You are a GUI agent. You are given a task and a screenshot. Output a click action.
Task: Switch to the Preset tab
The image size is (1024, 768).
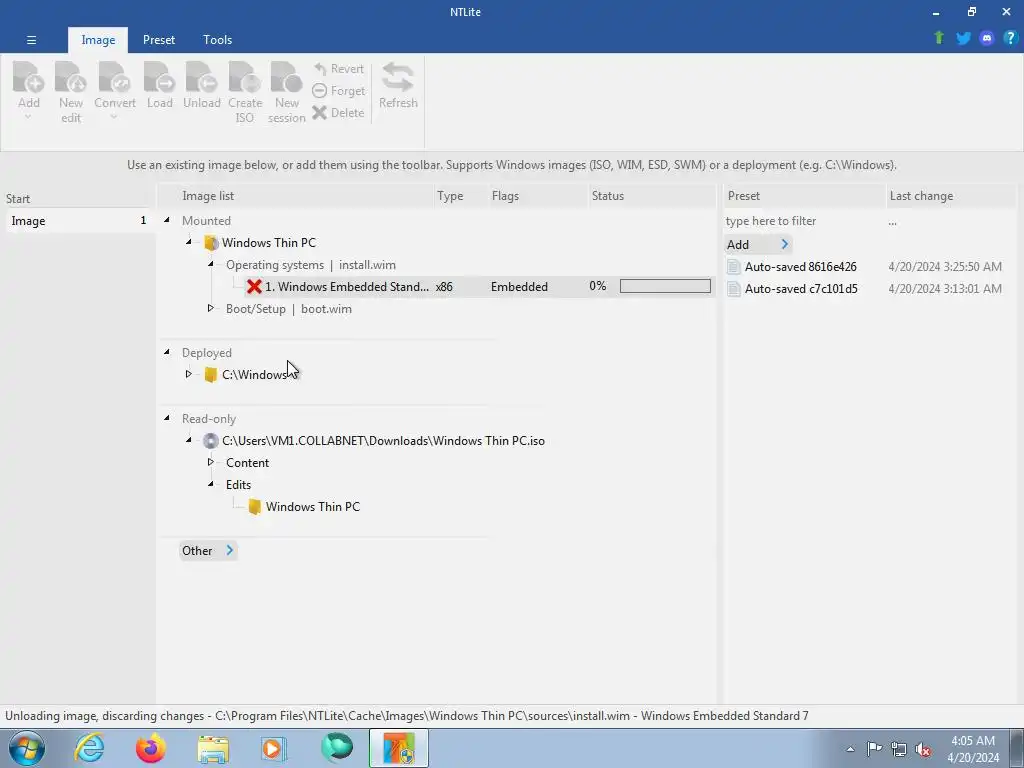click(x=159, y=40)
